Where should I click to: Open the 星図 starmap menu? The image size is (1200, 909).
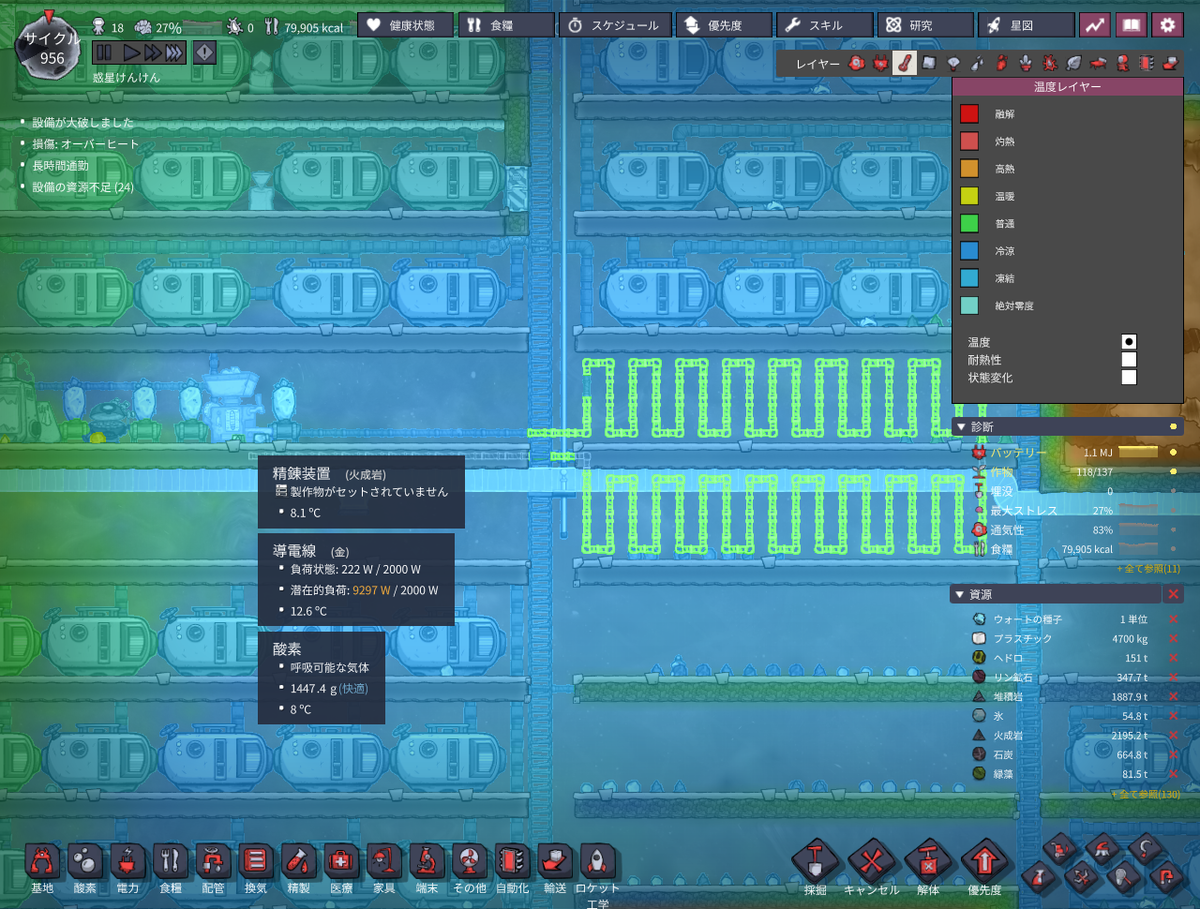1026,25
